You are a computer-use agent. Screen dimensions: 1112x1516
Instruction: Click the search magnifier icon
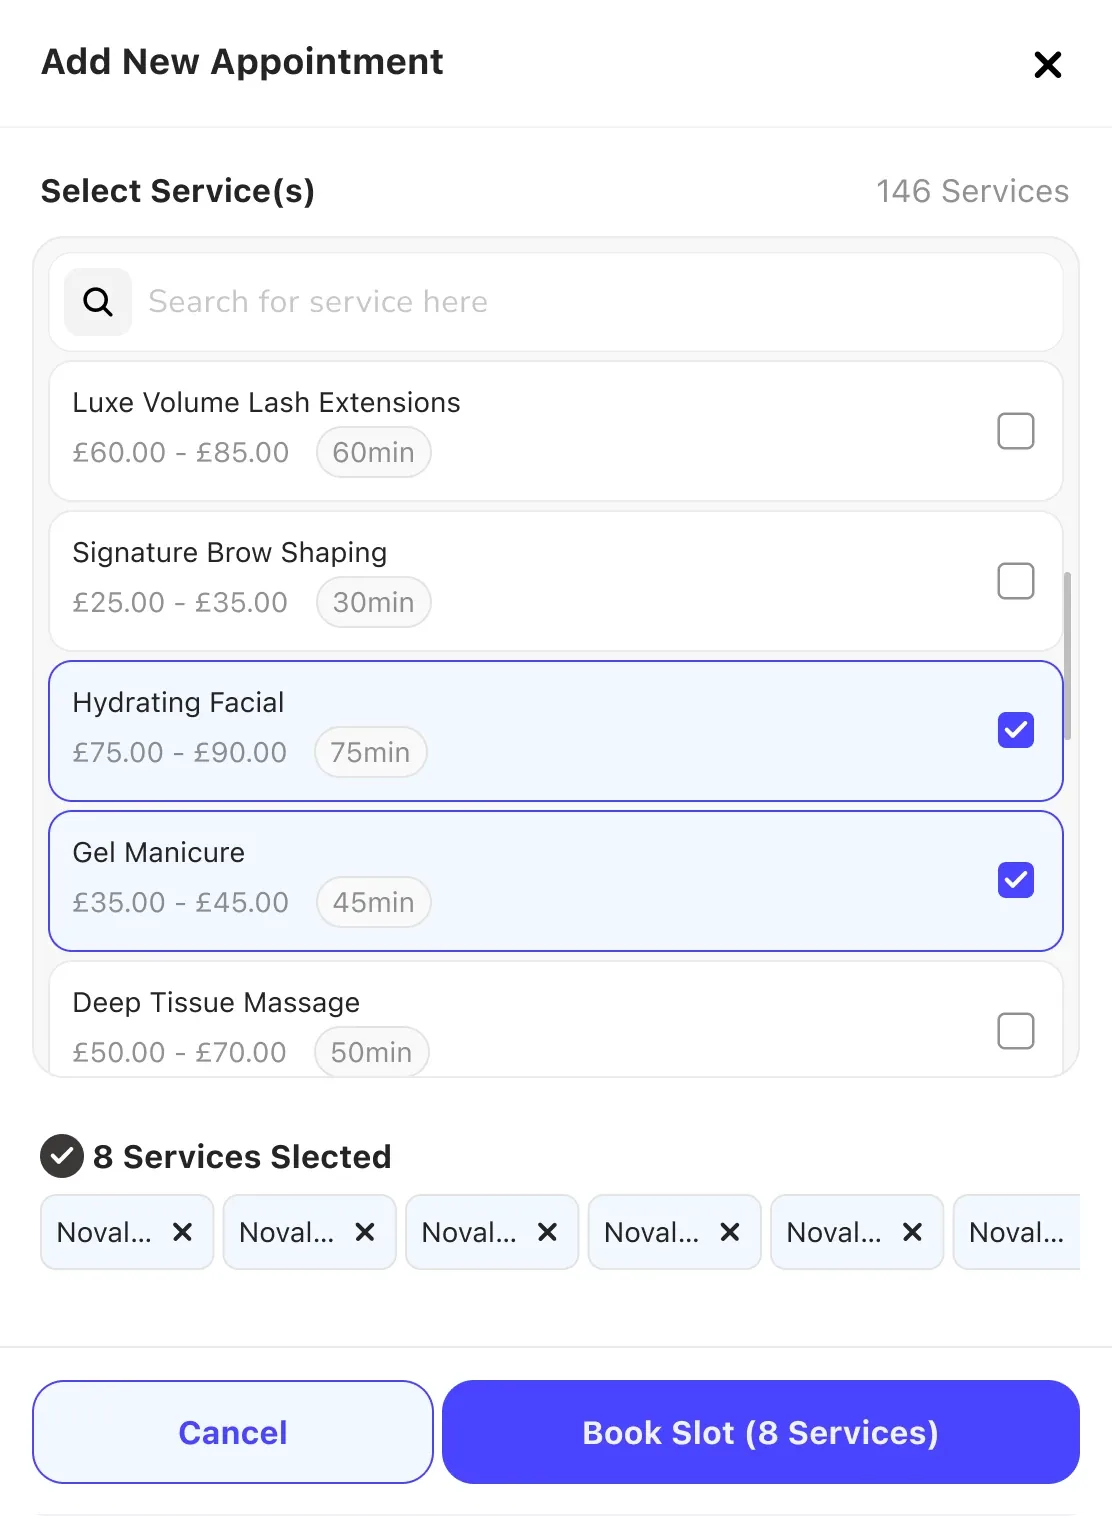(x=98, y=302)
